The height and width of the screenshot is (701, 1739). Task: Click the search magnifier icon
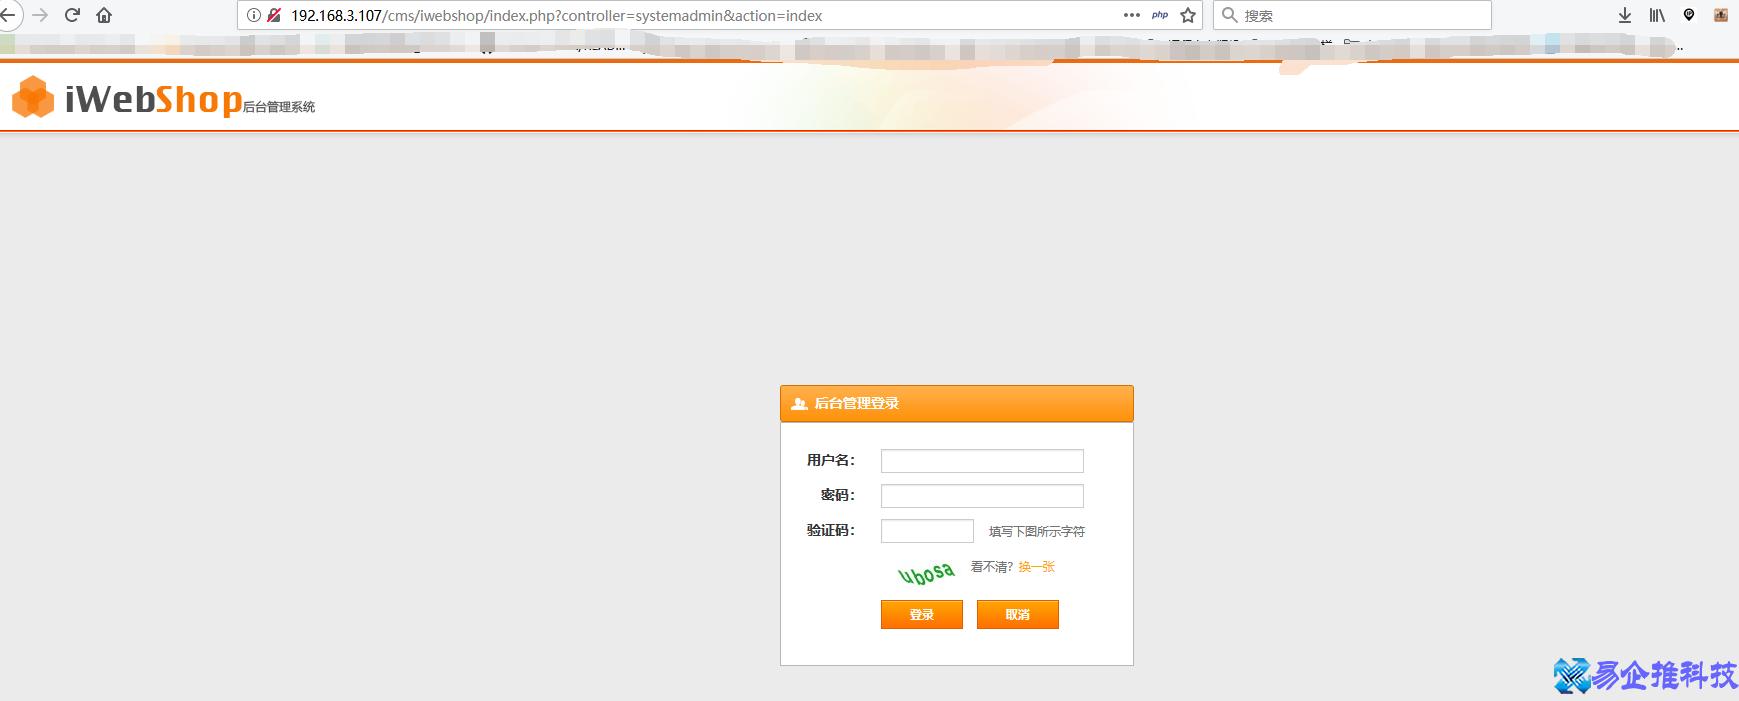coord(1230,15)
